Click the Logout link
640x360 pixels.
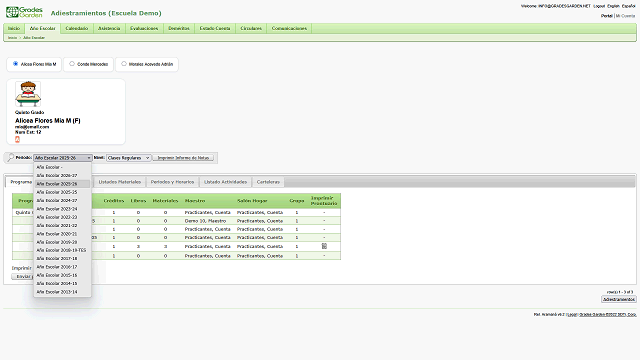599,6
